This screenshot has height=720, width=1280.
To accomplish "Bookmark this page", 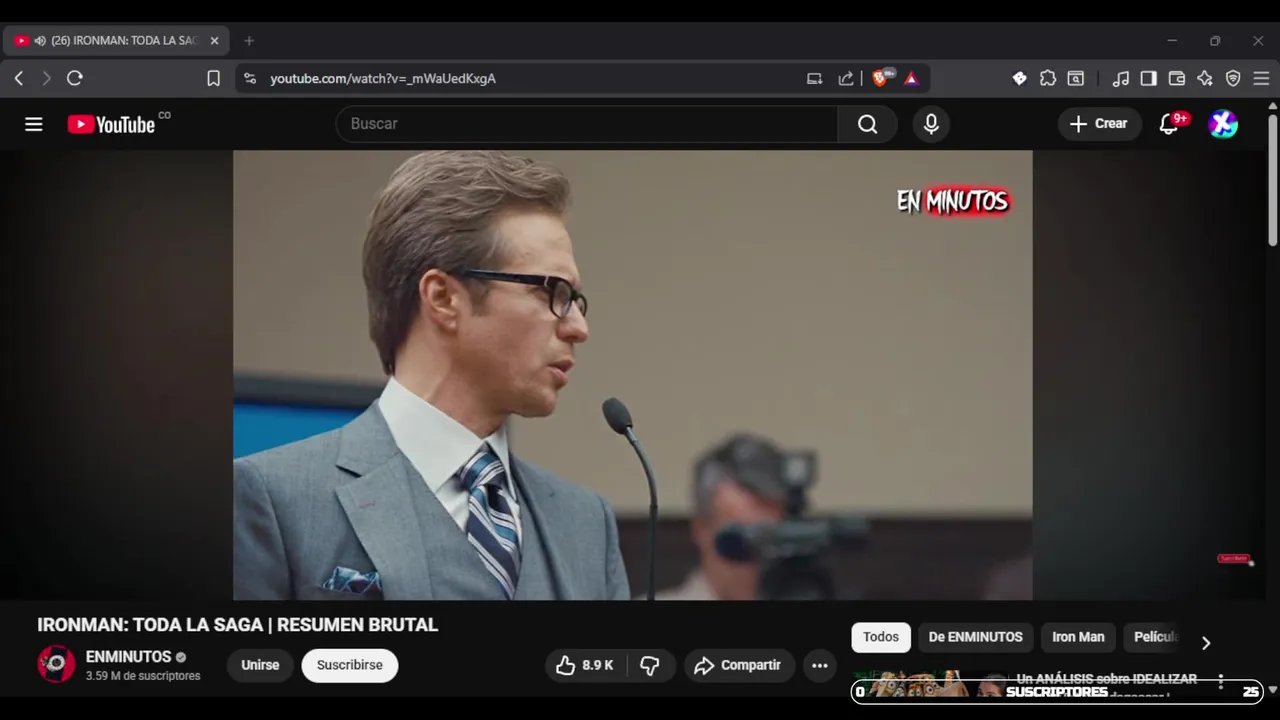I will pos(213,78).
